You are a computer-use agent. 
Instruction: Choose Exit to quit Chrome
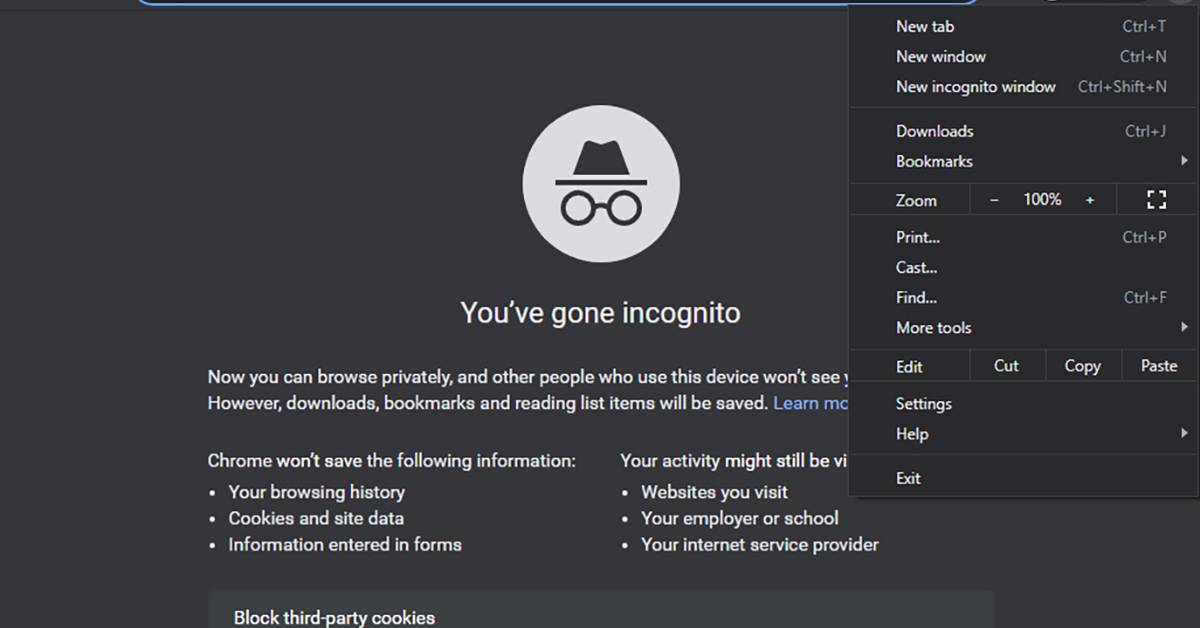[x=908, y=478]
